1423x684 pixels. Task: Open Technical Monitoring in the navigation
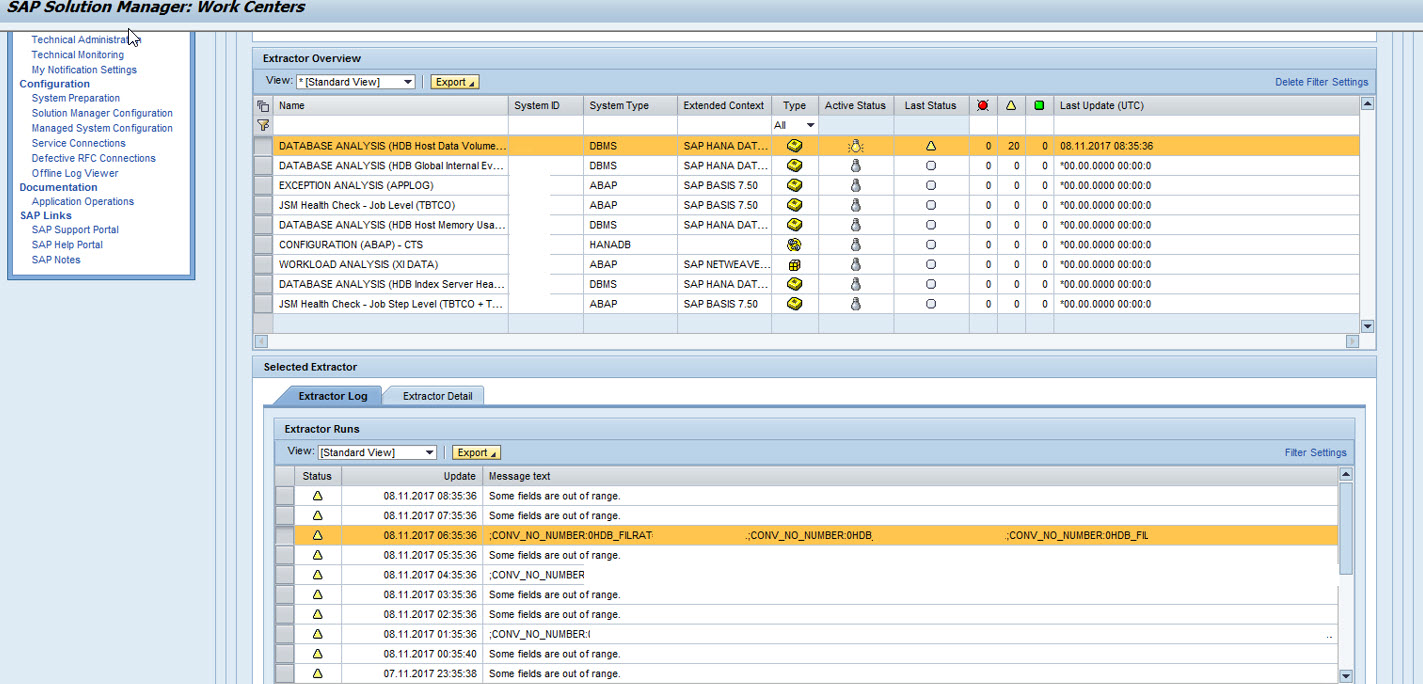coord(78,55)
